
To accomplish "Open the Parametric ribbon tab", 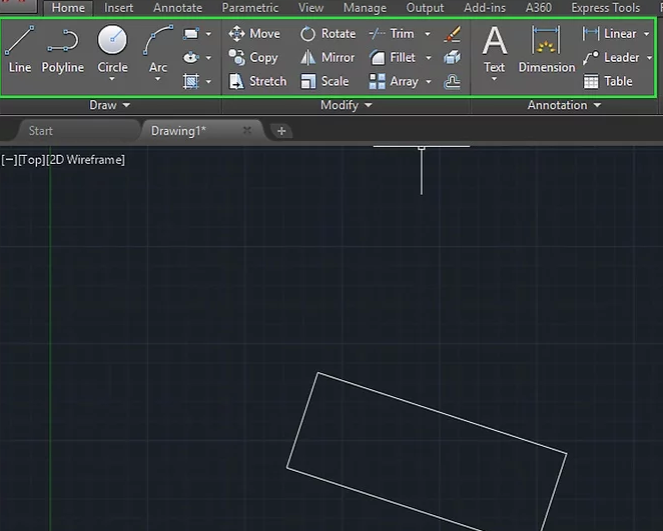I will tap(250, 8).
